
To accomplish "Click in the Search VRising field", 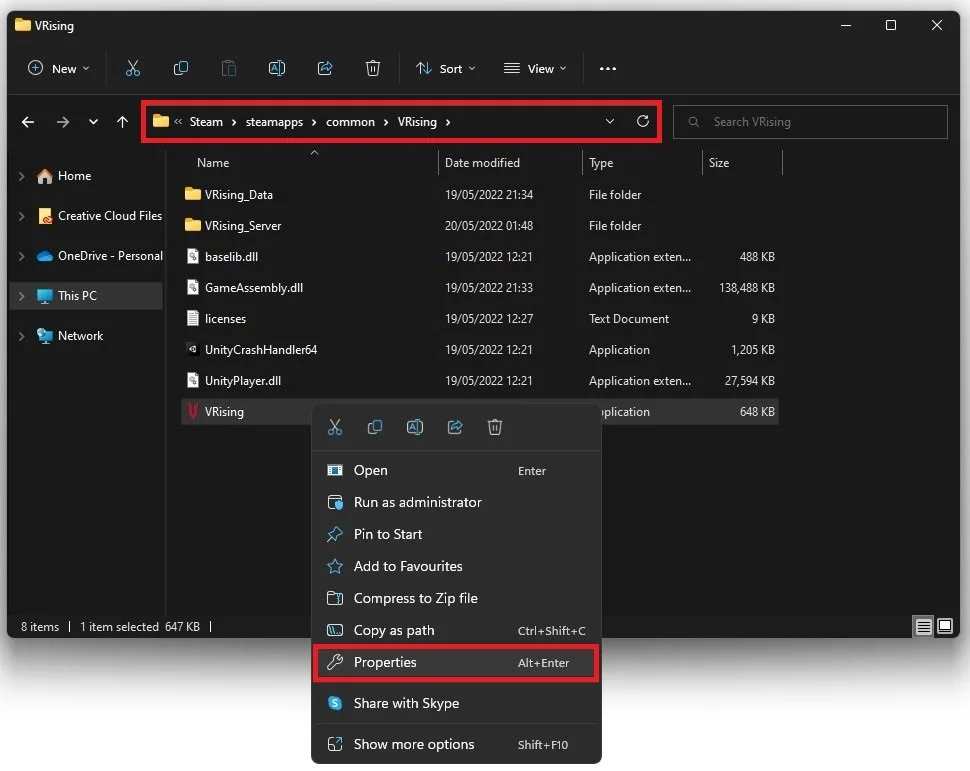I will (810, 122).
